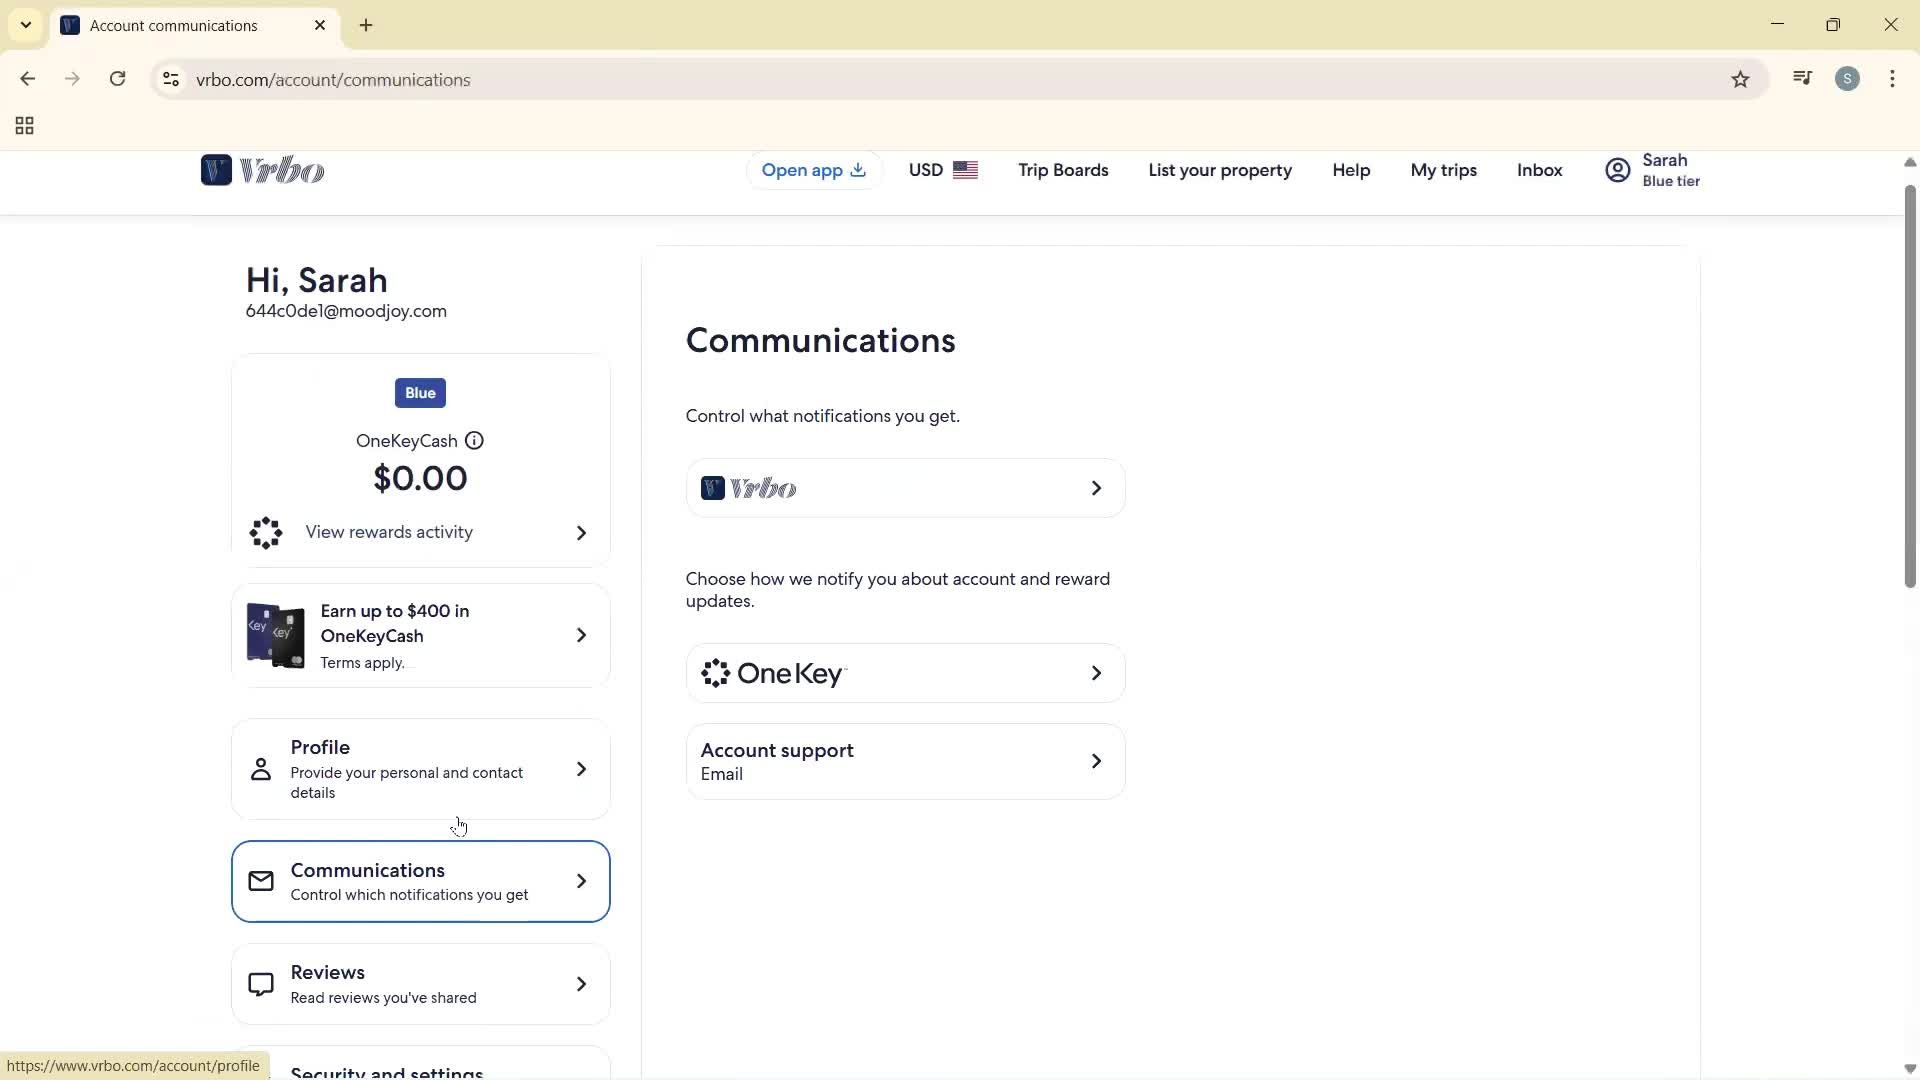
Task: Select the Earn up to $400 card offer
Action: coord(419,635)
